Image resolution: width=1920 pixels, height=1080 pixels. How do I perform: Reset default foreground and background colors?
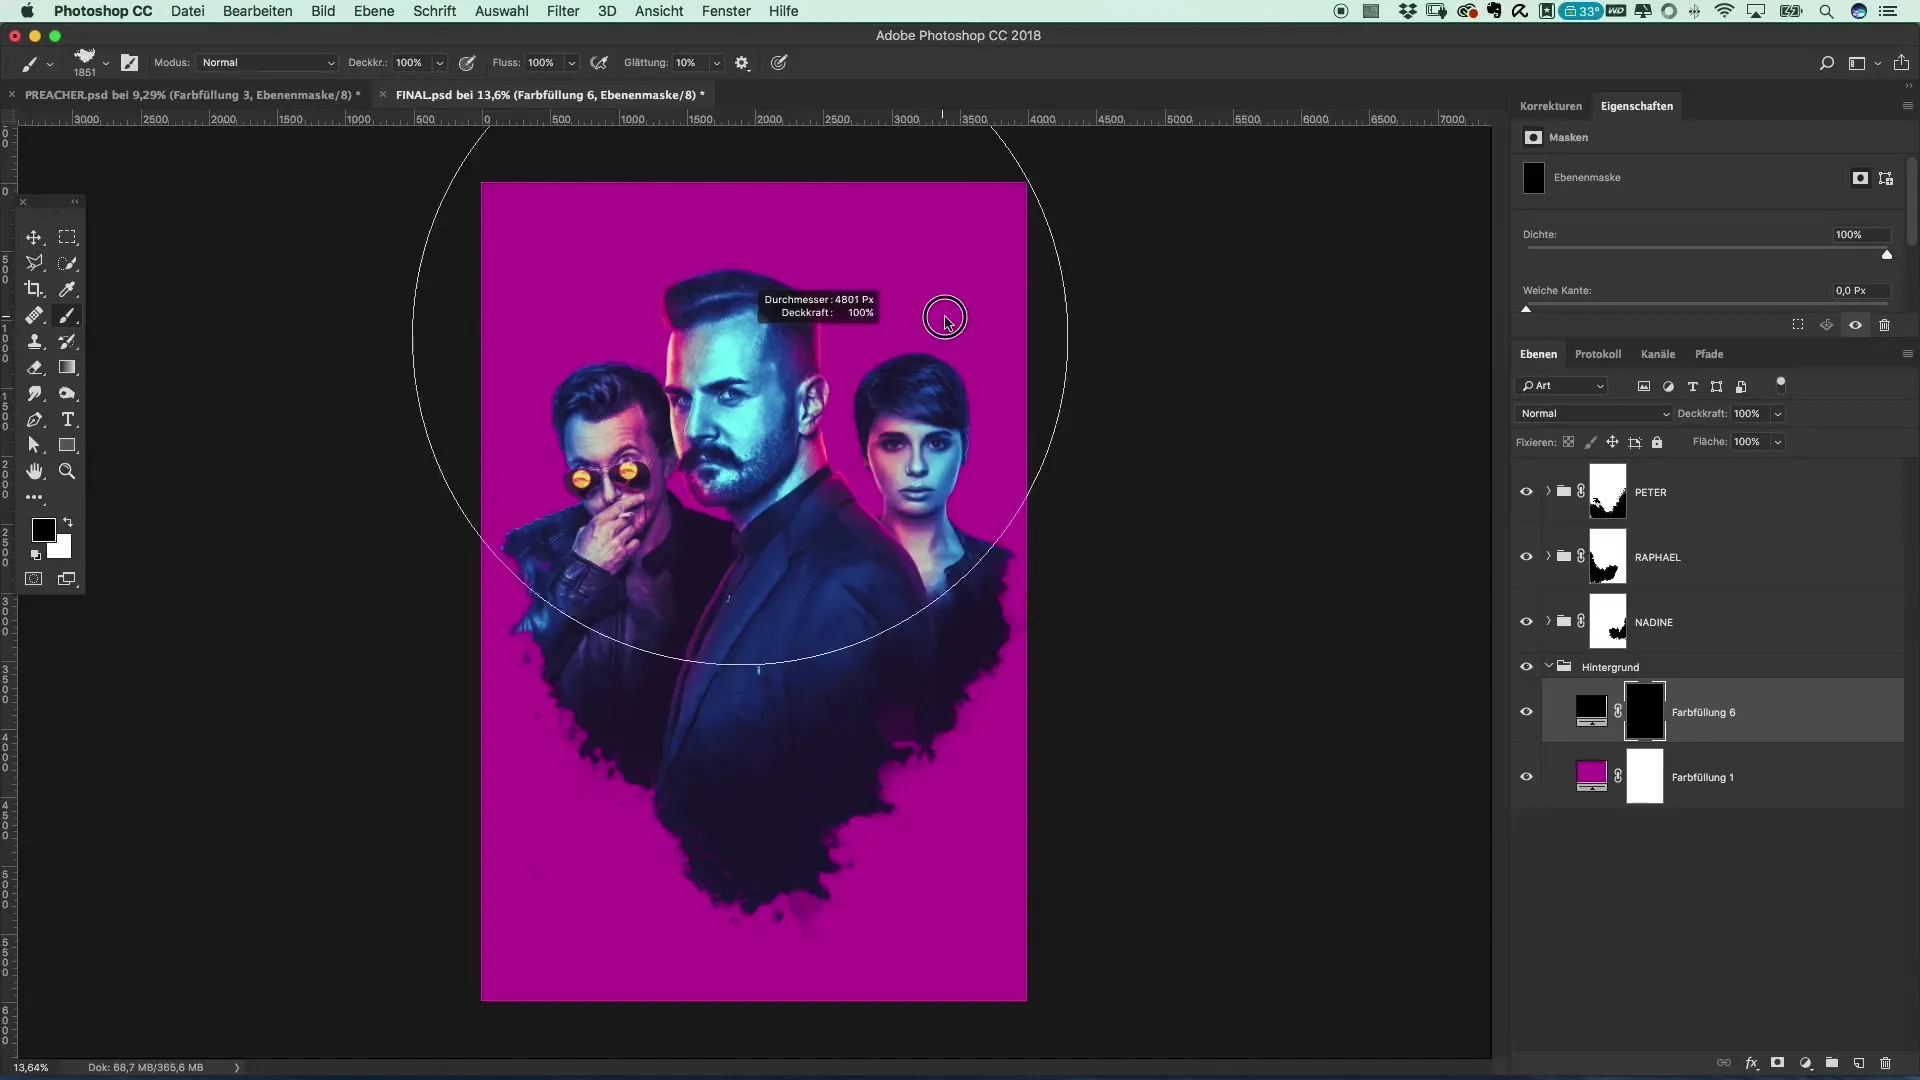pos(36,554)
